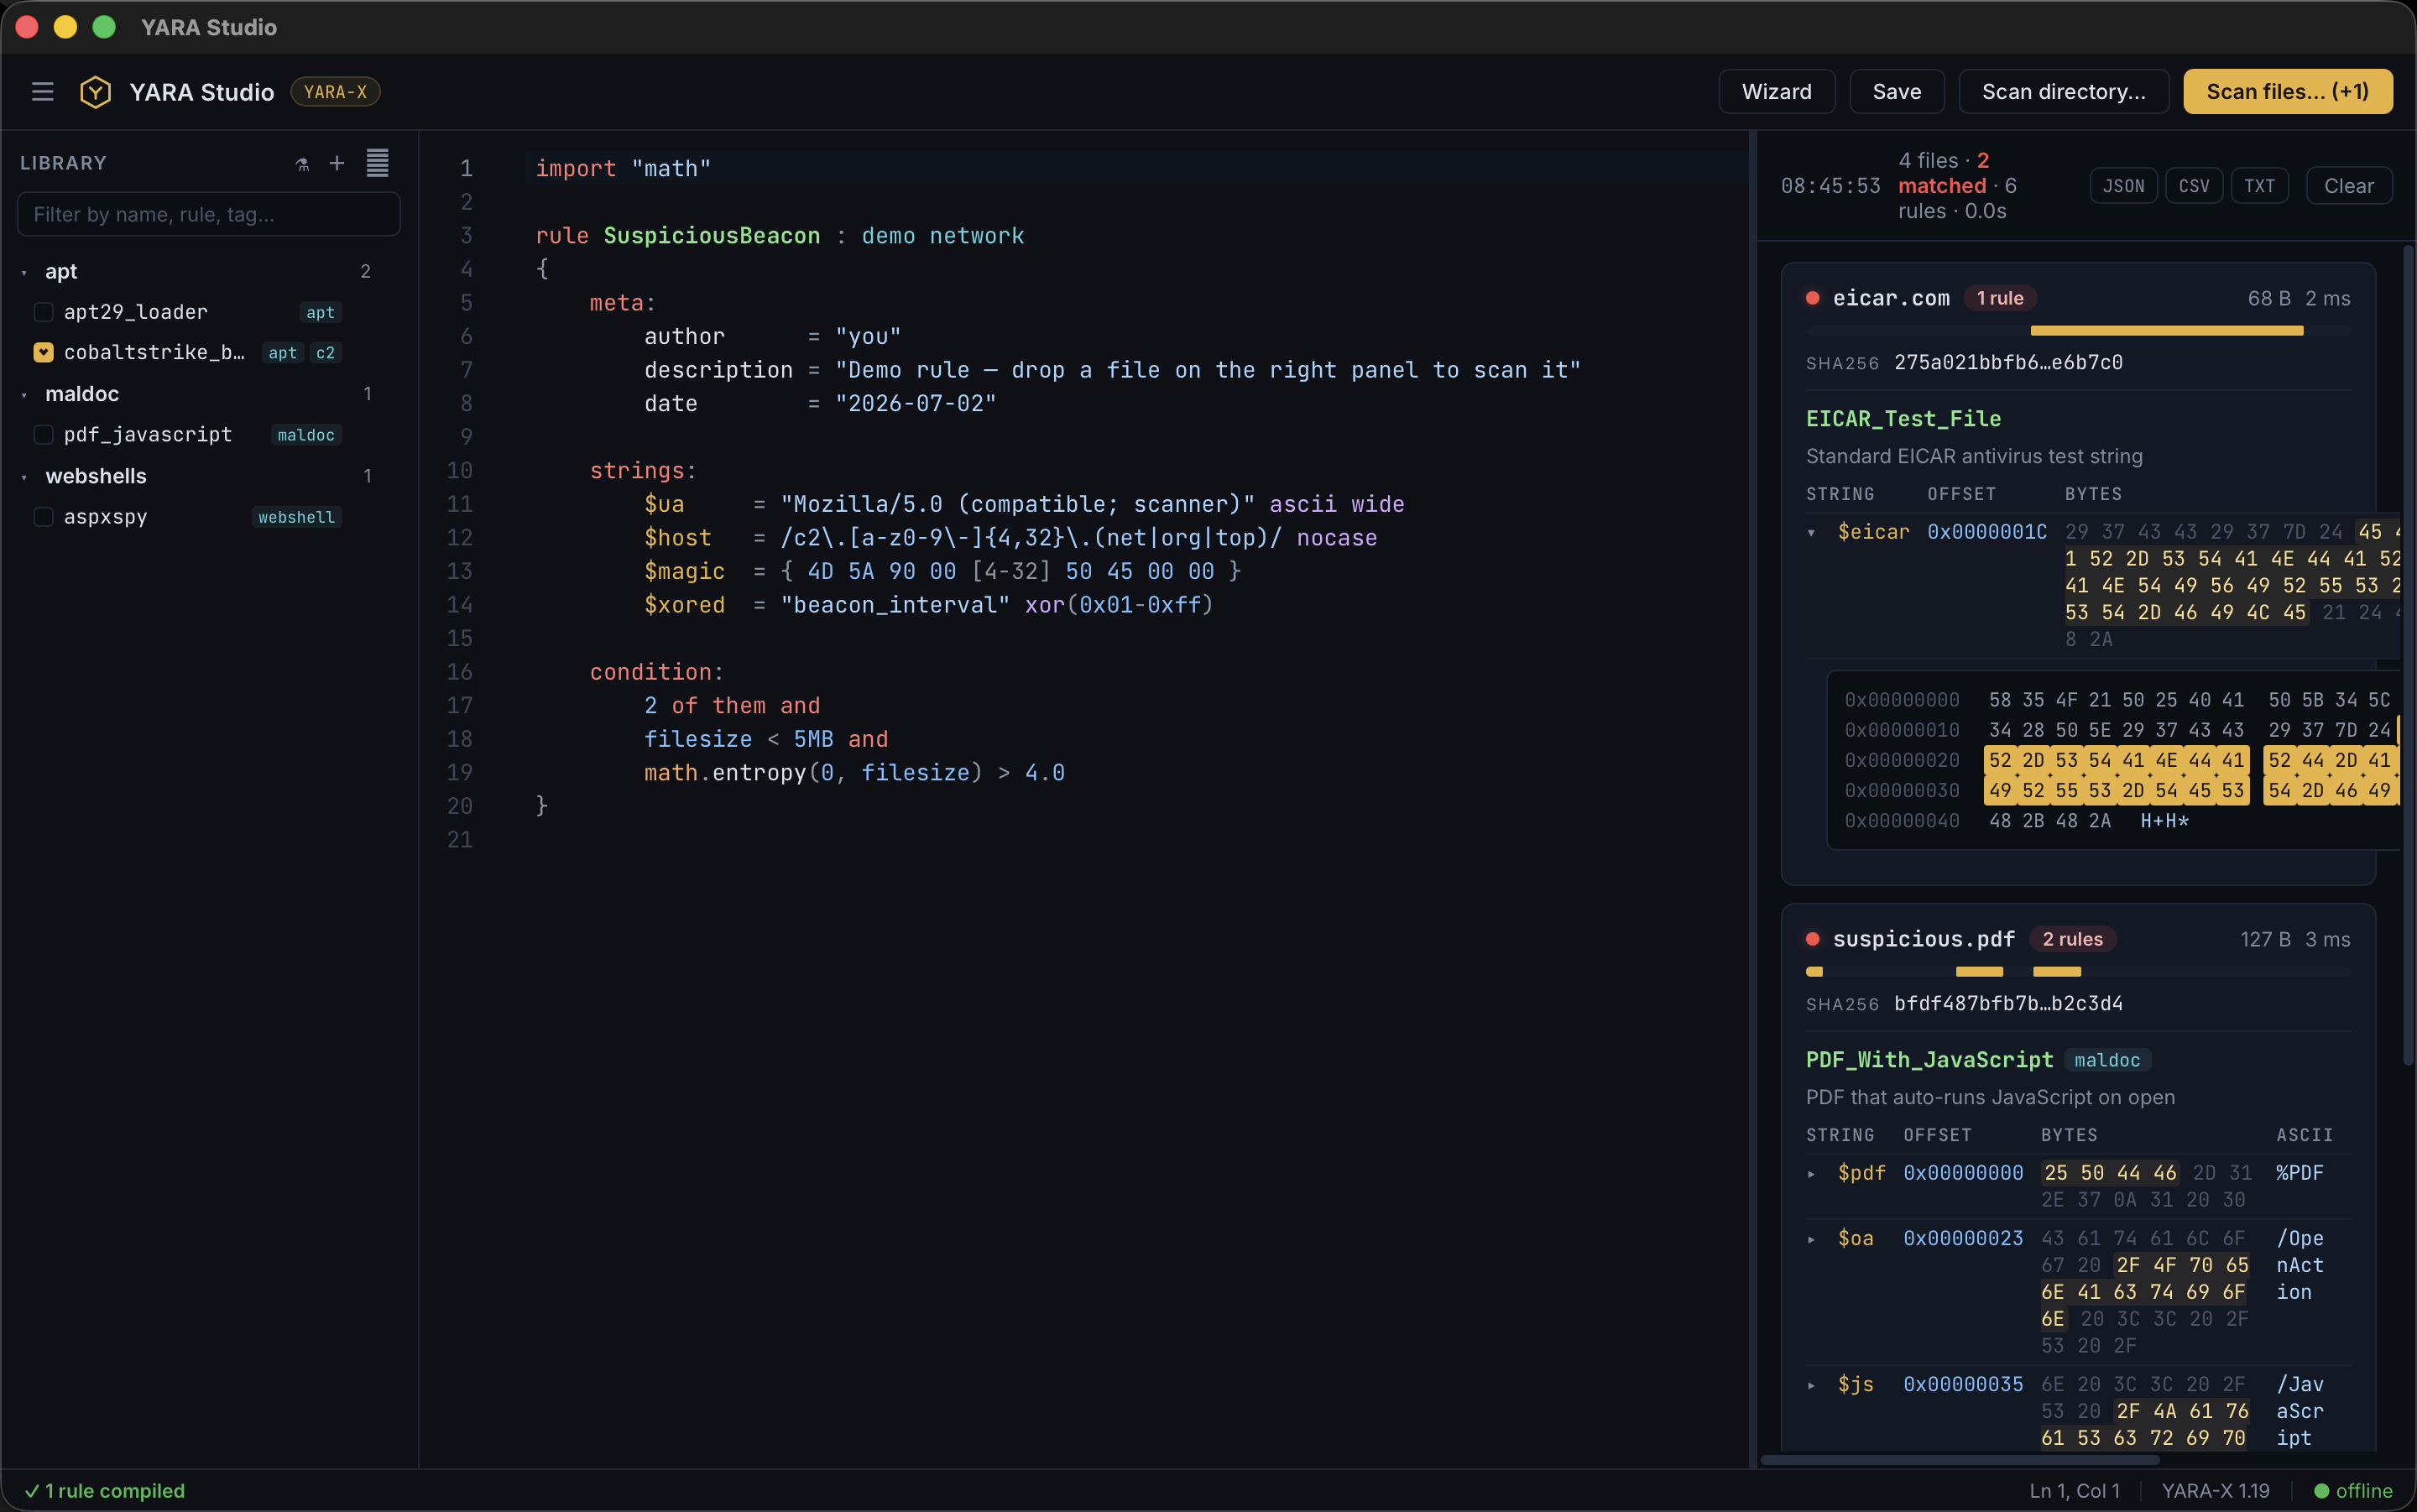Click the Scan files (+1) button

click(x=2287, y=92)
